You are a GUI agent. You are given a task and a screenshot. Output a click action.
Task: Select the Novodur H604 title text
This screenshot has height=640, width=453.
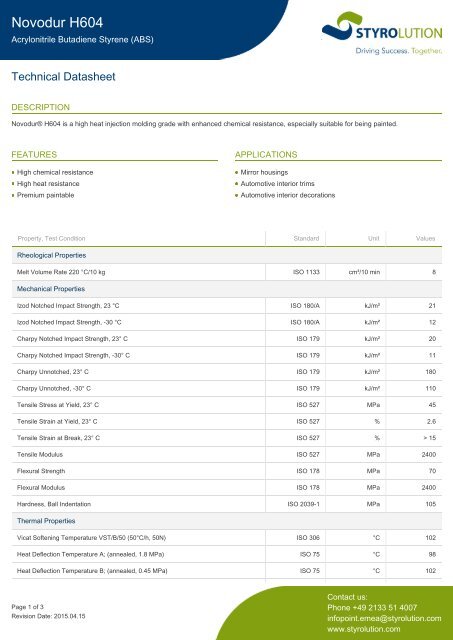click(x=57, y=22)
